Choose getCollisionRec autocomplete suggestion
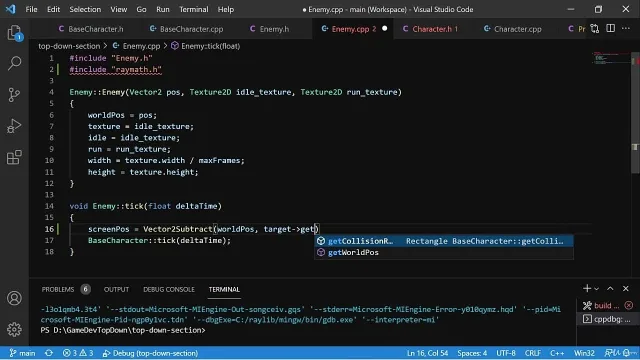The image size is (640, 360). (x=444, y=241)
